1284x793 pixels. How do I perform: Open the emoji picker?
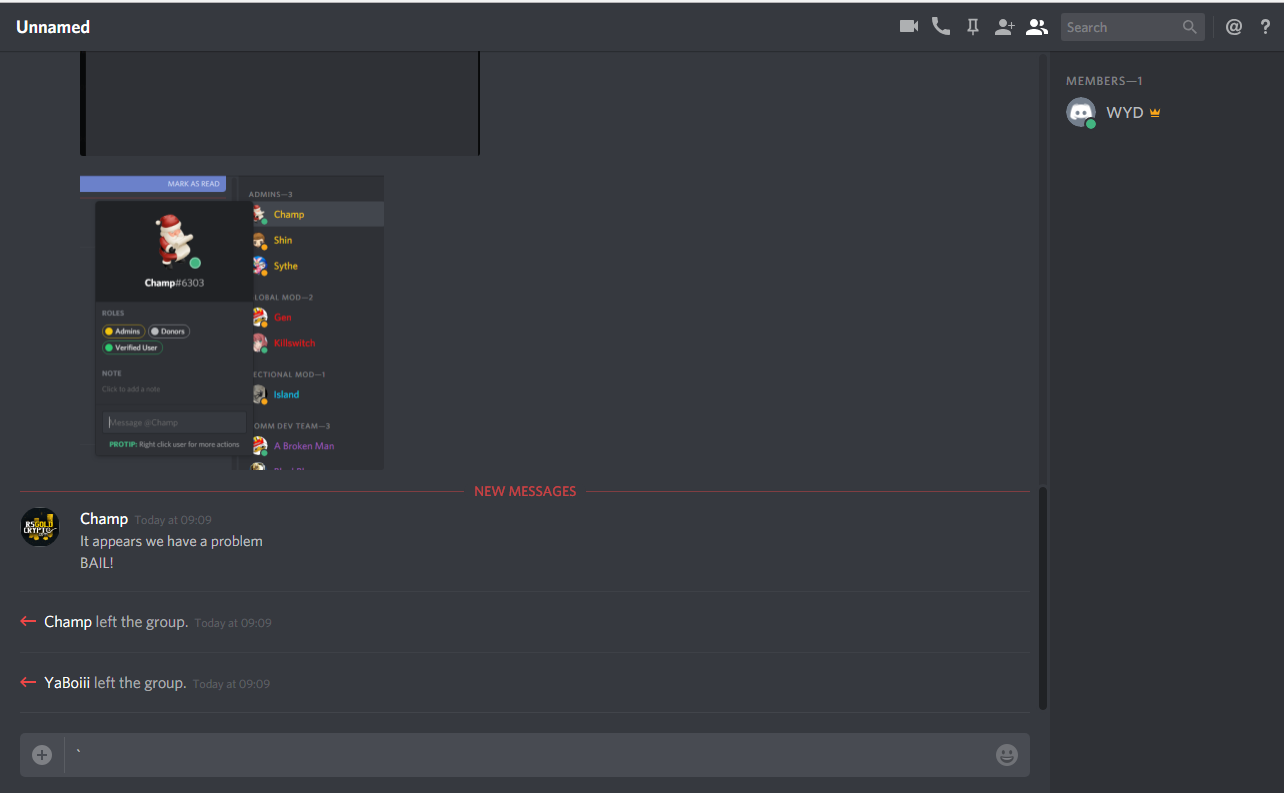[x=1007, y=755]
